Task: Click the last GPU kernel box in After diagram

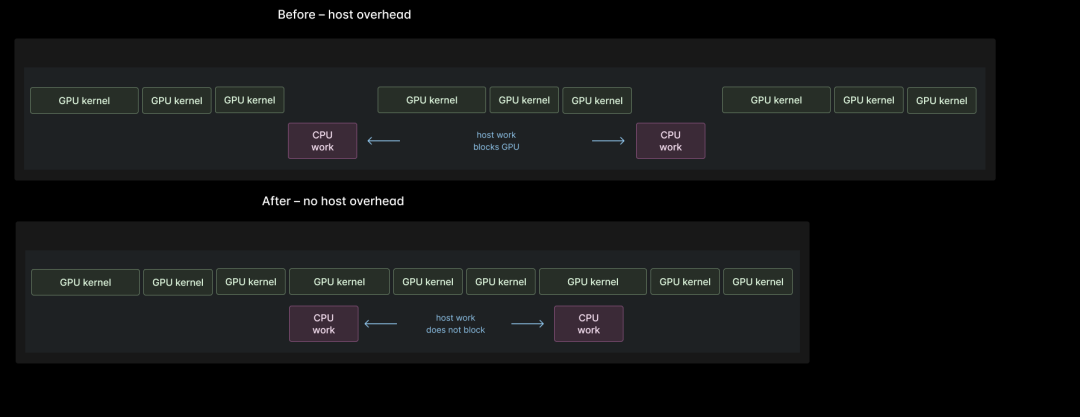Action: pyautogui.click(x=757, y=282)
